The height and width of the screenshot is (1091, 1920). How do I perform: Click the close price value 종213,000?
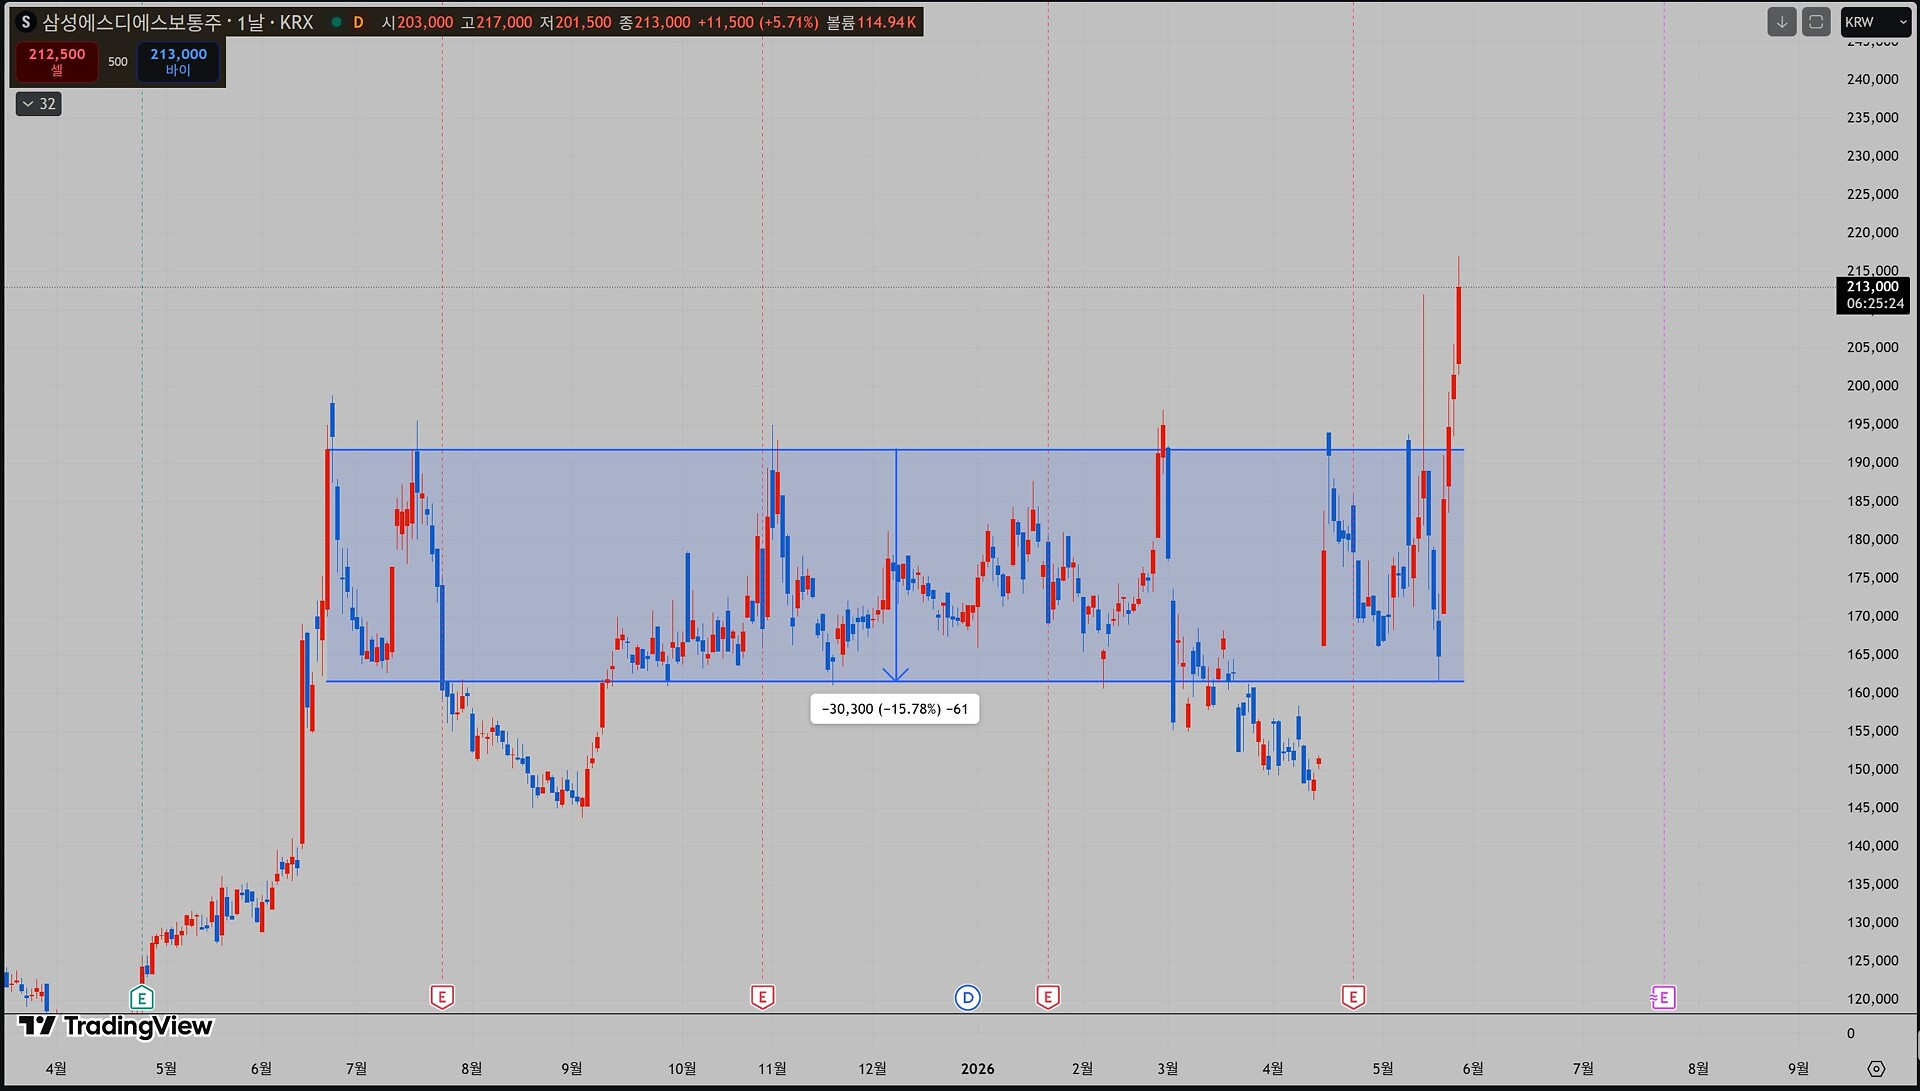654,22
